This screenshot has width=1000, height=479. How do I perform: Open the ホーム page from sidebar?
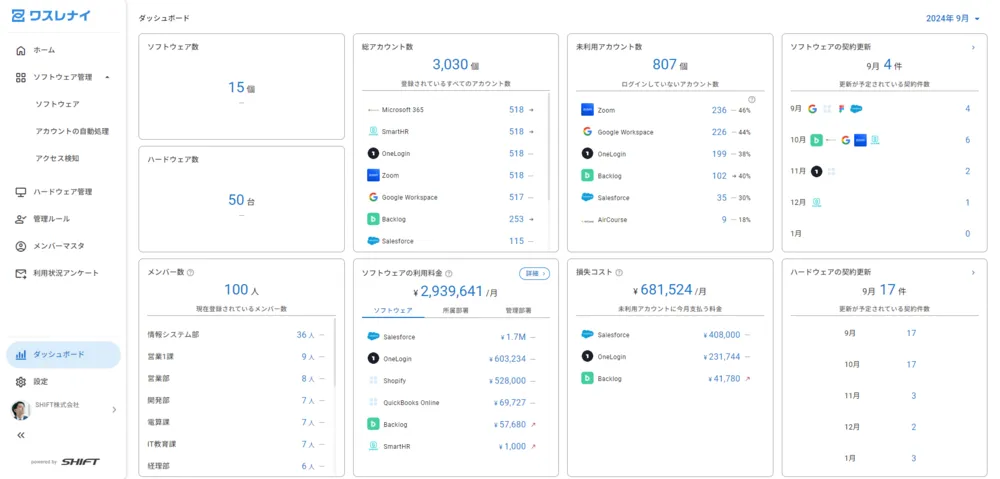44,50
